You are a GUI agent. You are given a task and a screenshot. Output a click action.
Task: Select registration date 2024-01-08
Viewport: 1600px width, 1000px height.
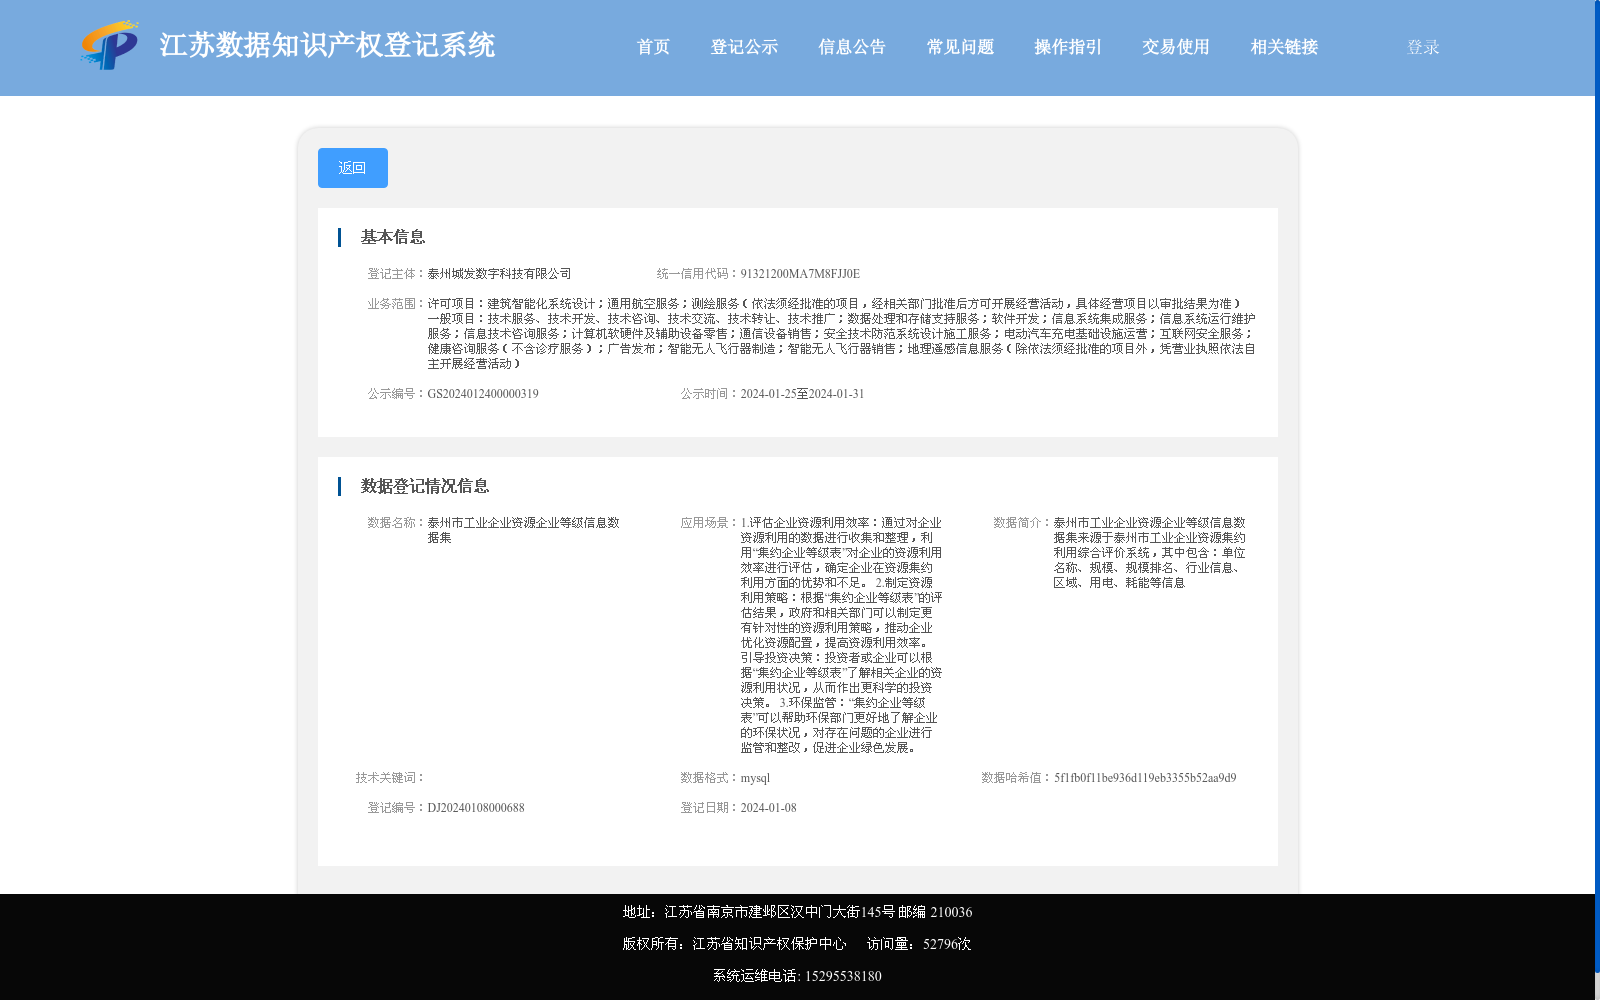tap(768, 808)
